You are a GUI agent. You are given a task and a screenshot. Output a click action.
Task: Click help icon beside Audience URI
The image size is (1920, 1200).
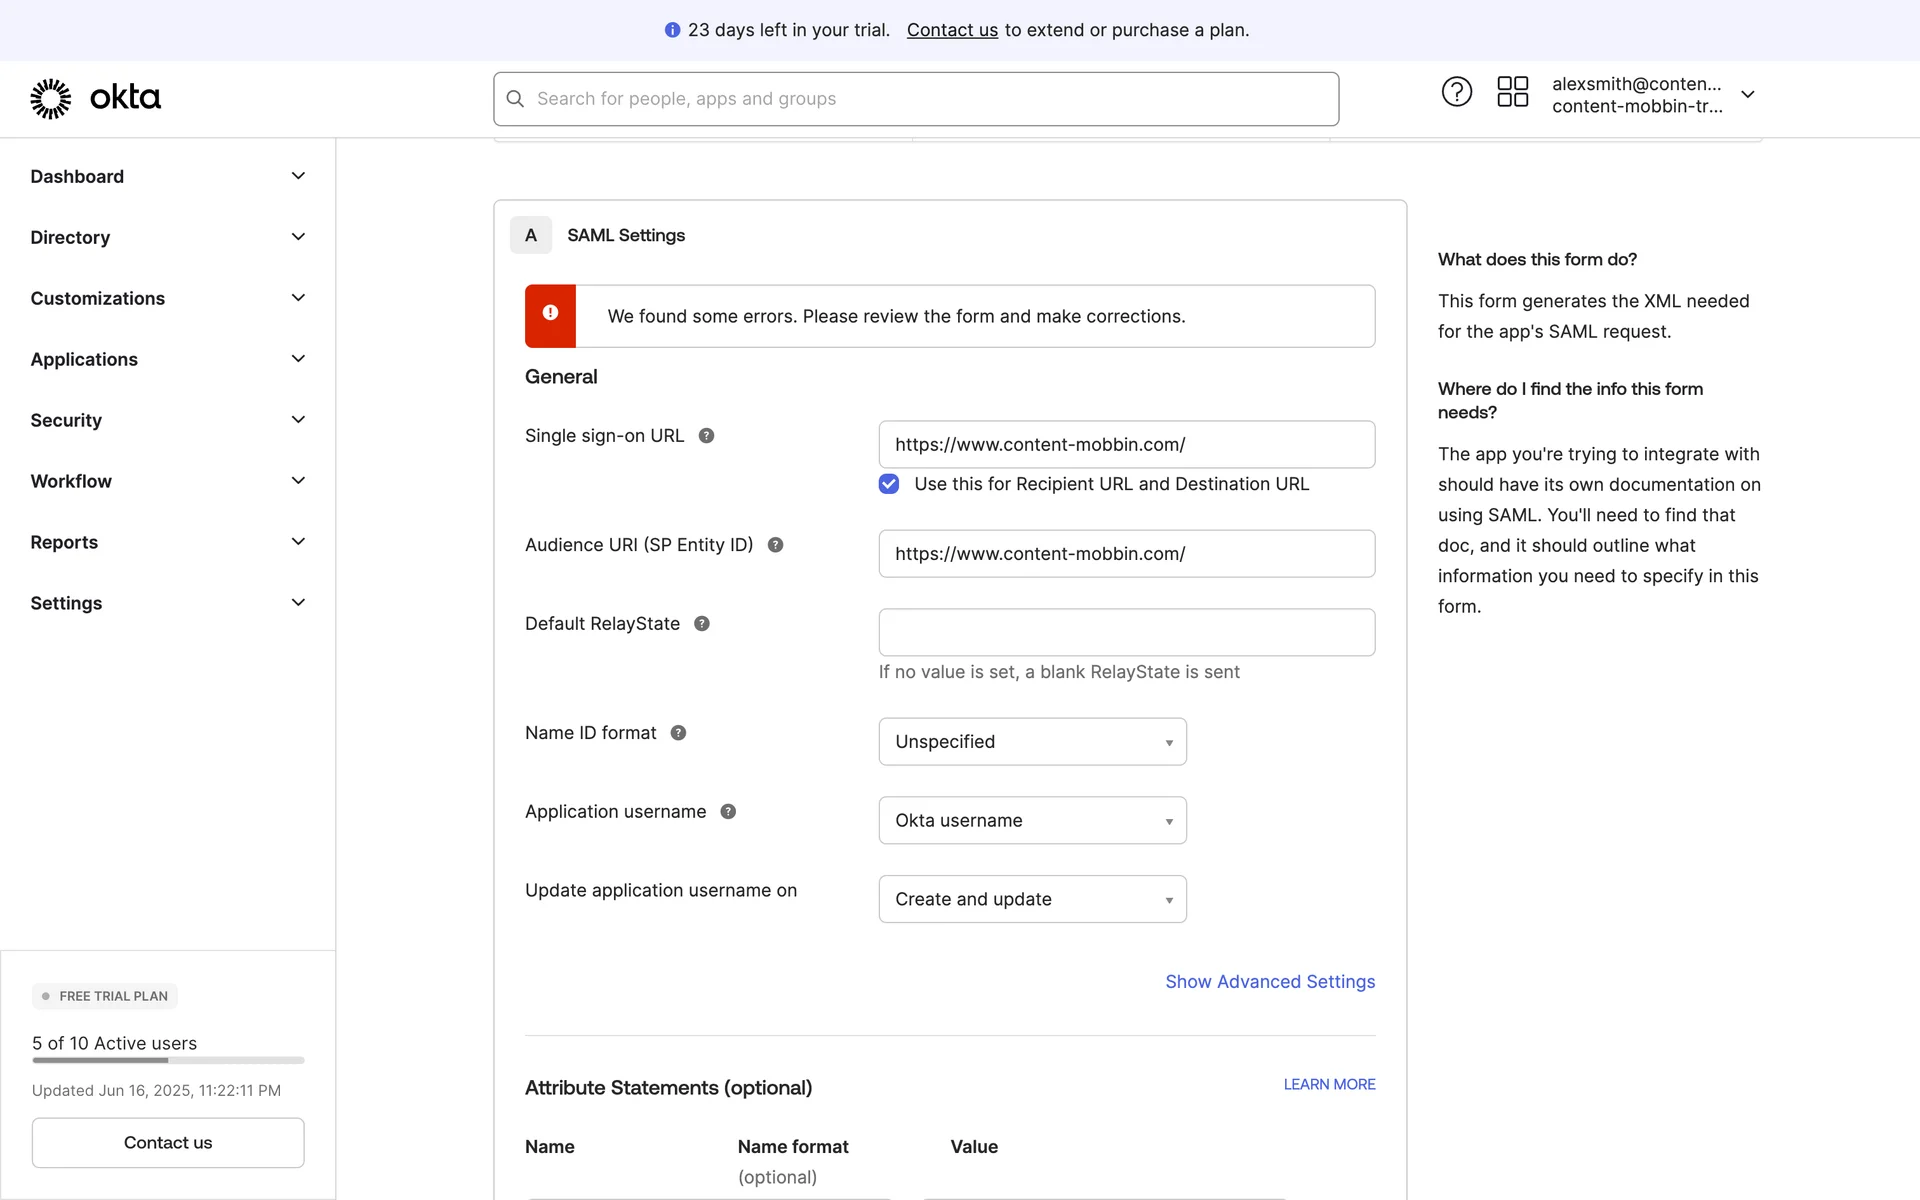775,545
